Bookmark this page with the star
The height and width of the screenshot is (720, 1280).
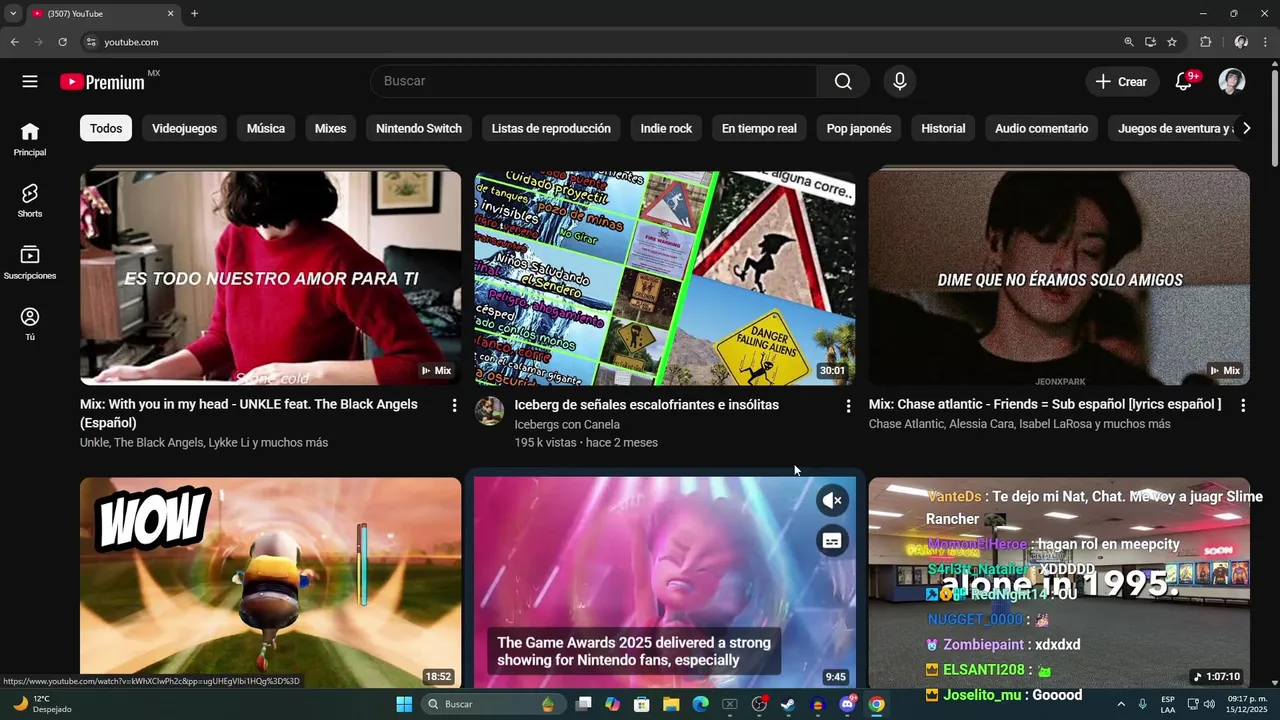tap(1172, 42)
